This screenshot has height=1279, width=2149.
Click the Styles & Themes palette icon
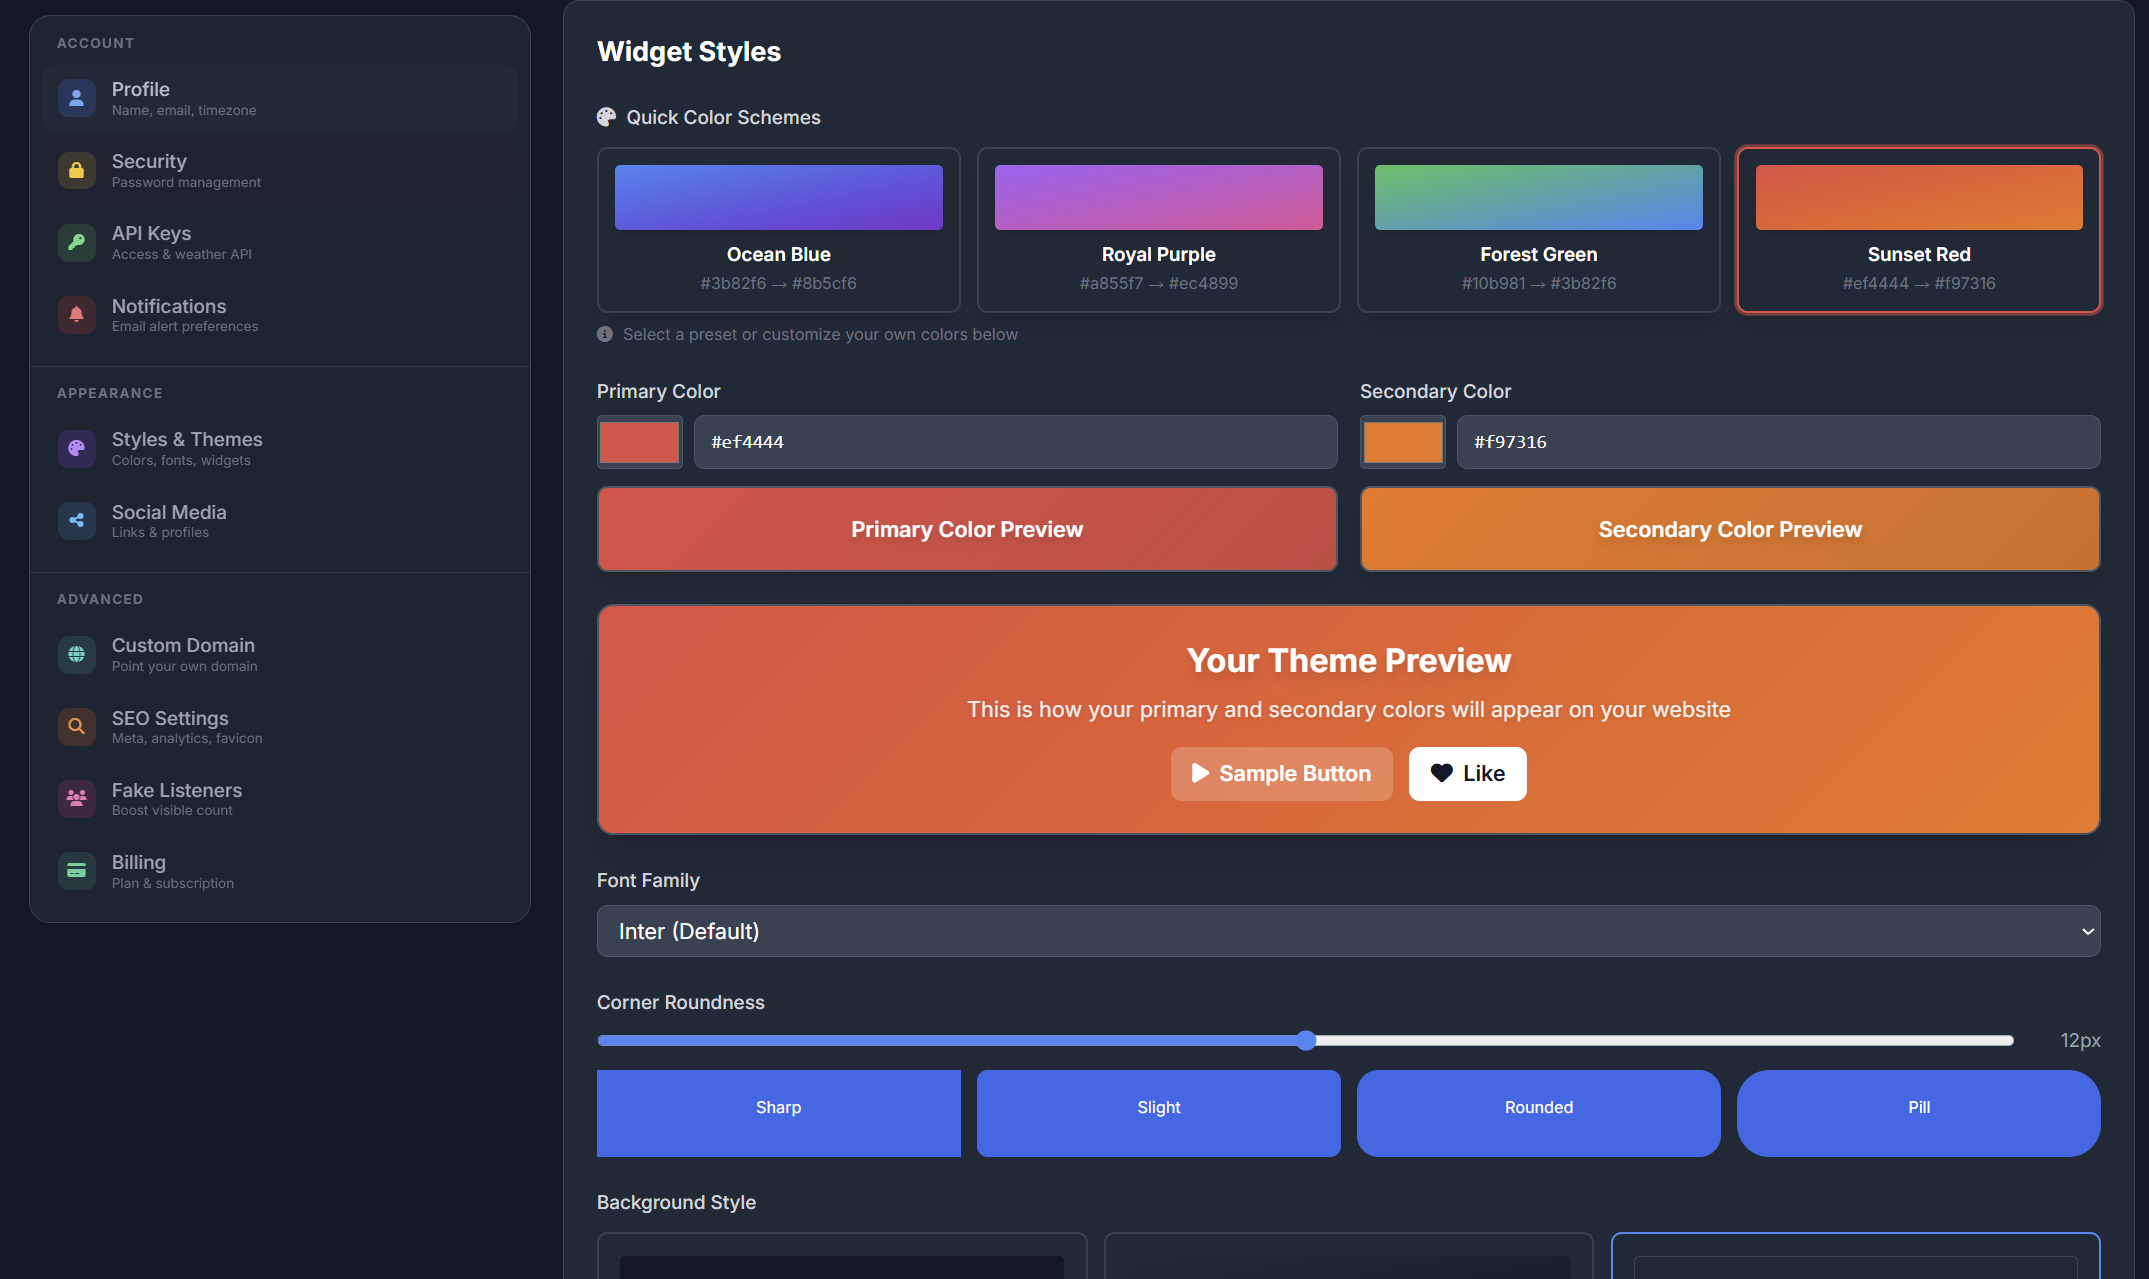pyautogui.click(x=77, y=448)
